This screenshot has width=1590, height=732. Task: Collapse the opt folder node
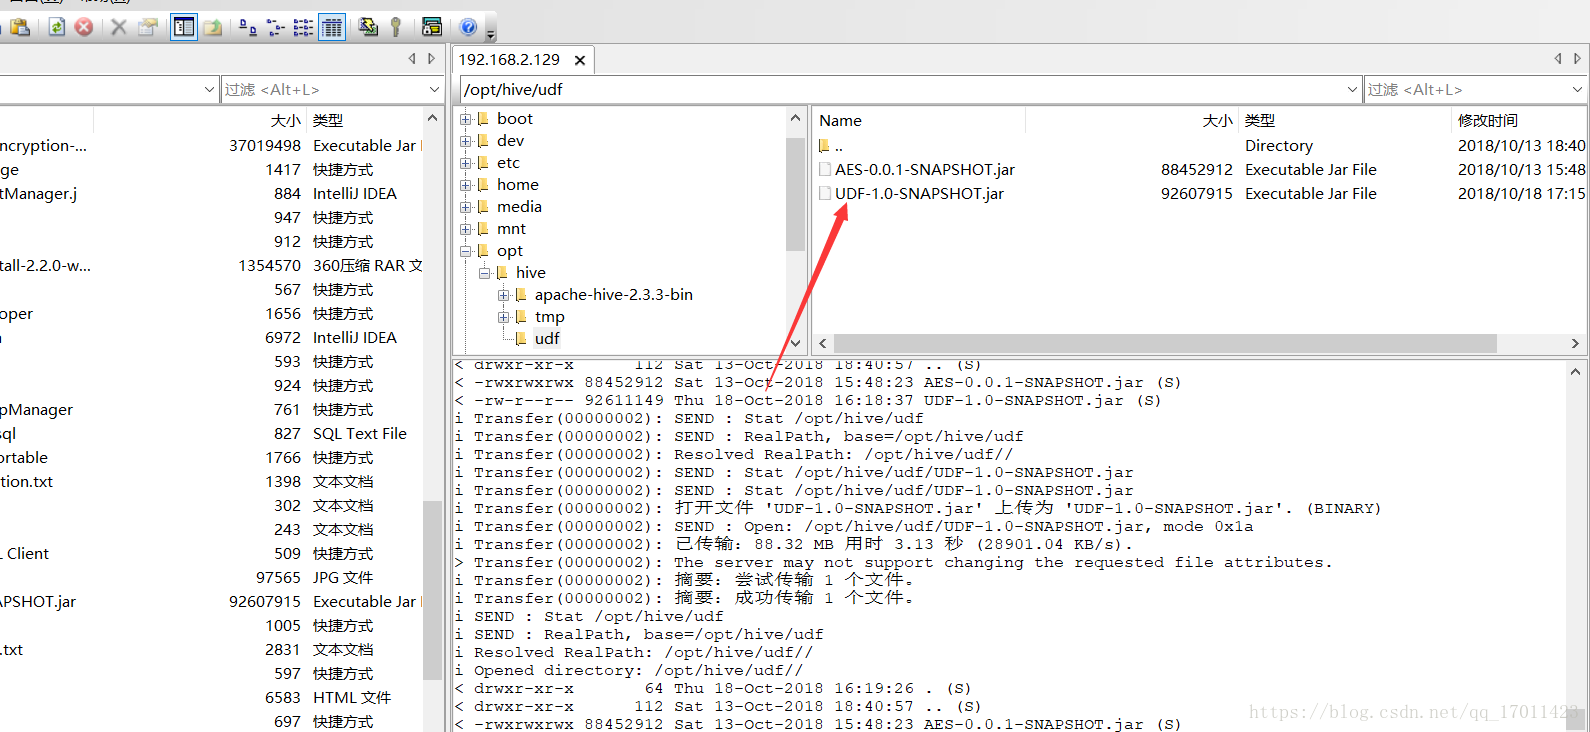tap(466, 251)
